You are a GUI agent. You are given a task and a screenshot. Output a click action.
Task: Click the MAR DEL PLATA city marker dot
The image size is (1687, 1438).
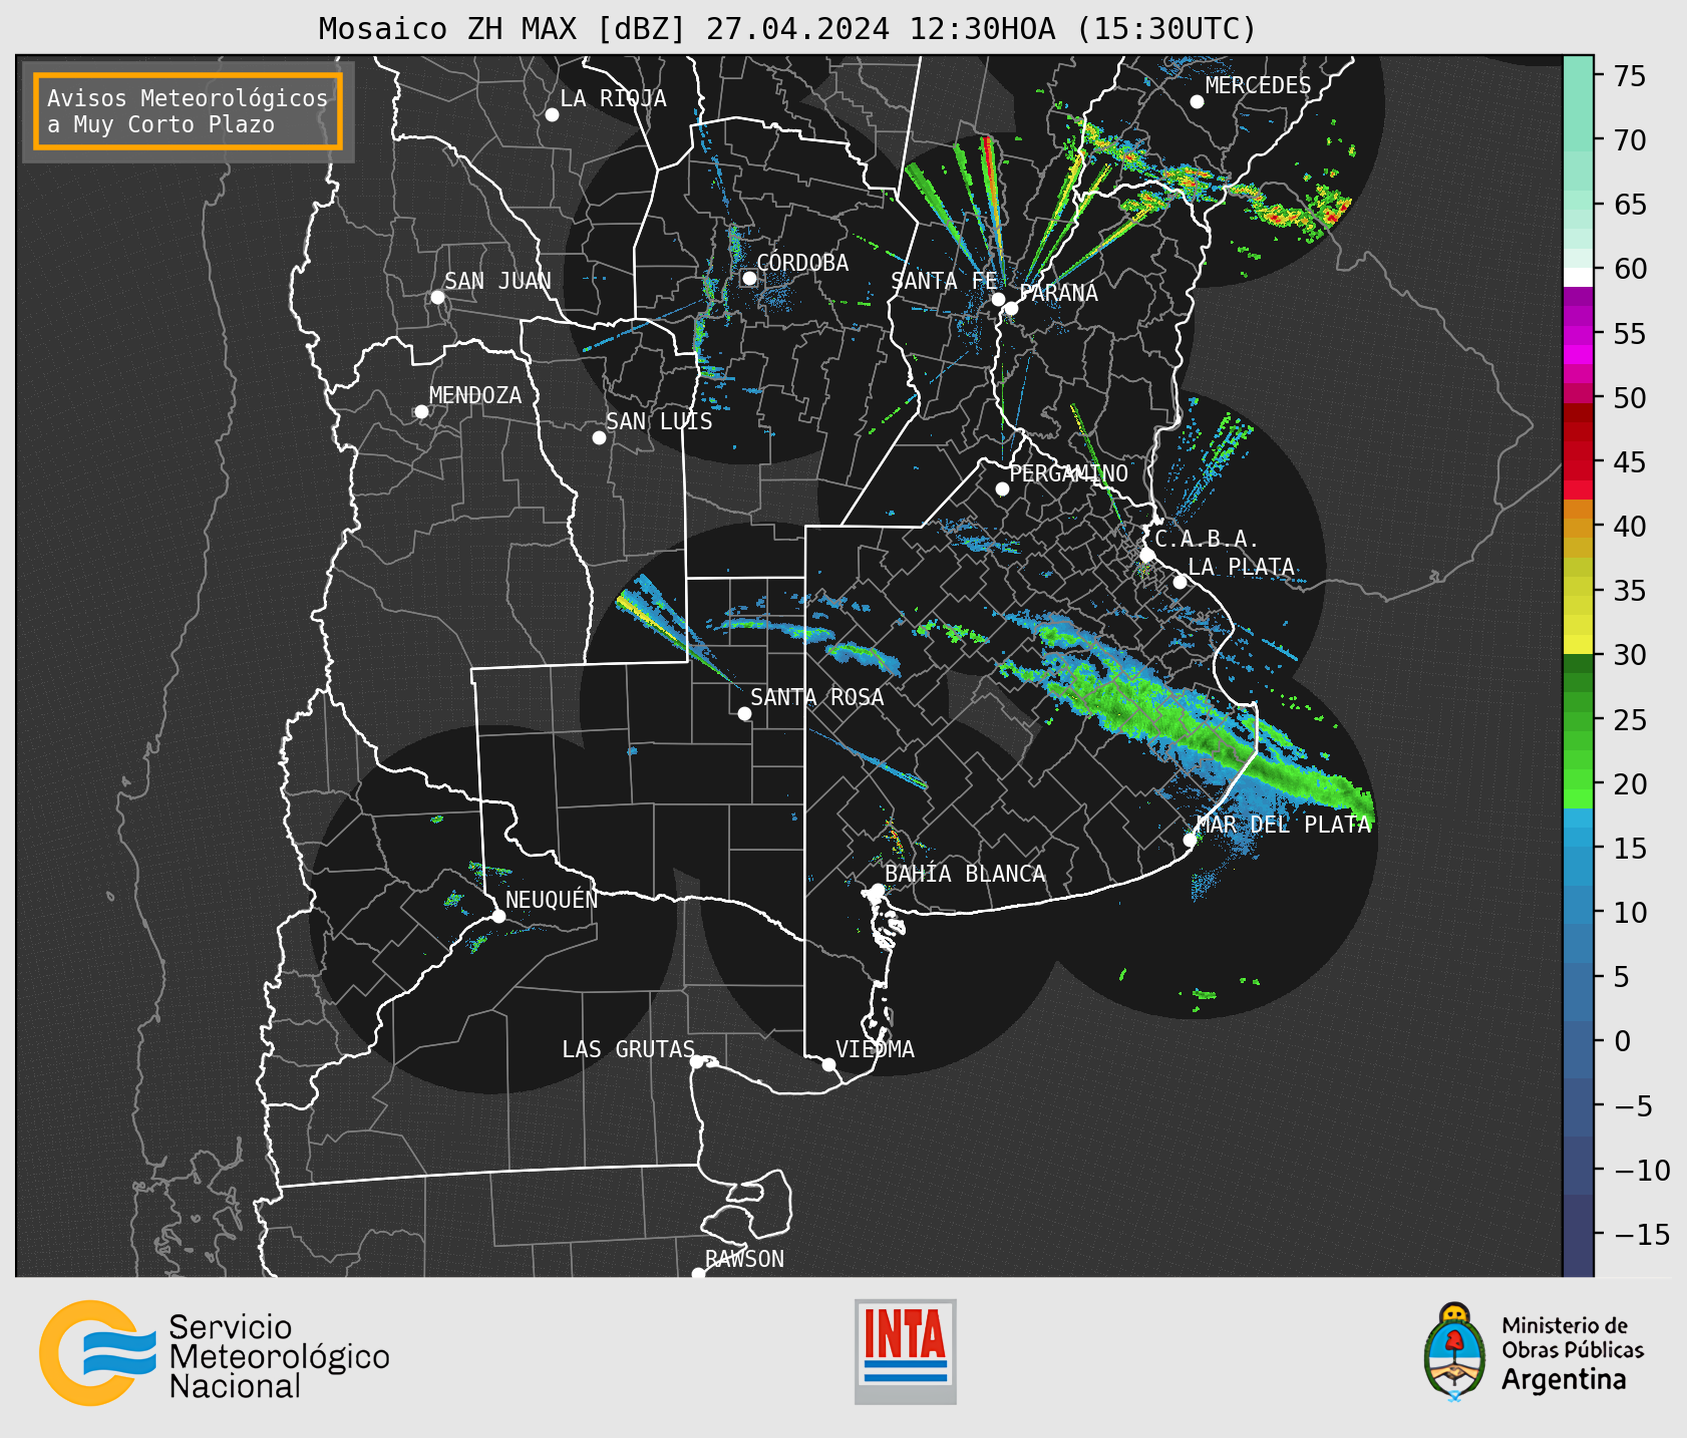point(1190,840)
